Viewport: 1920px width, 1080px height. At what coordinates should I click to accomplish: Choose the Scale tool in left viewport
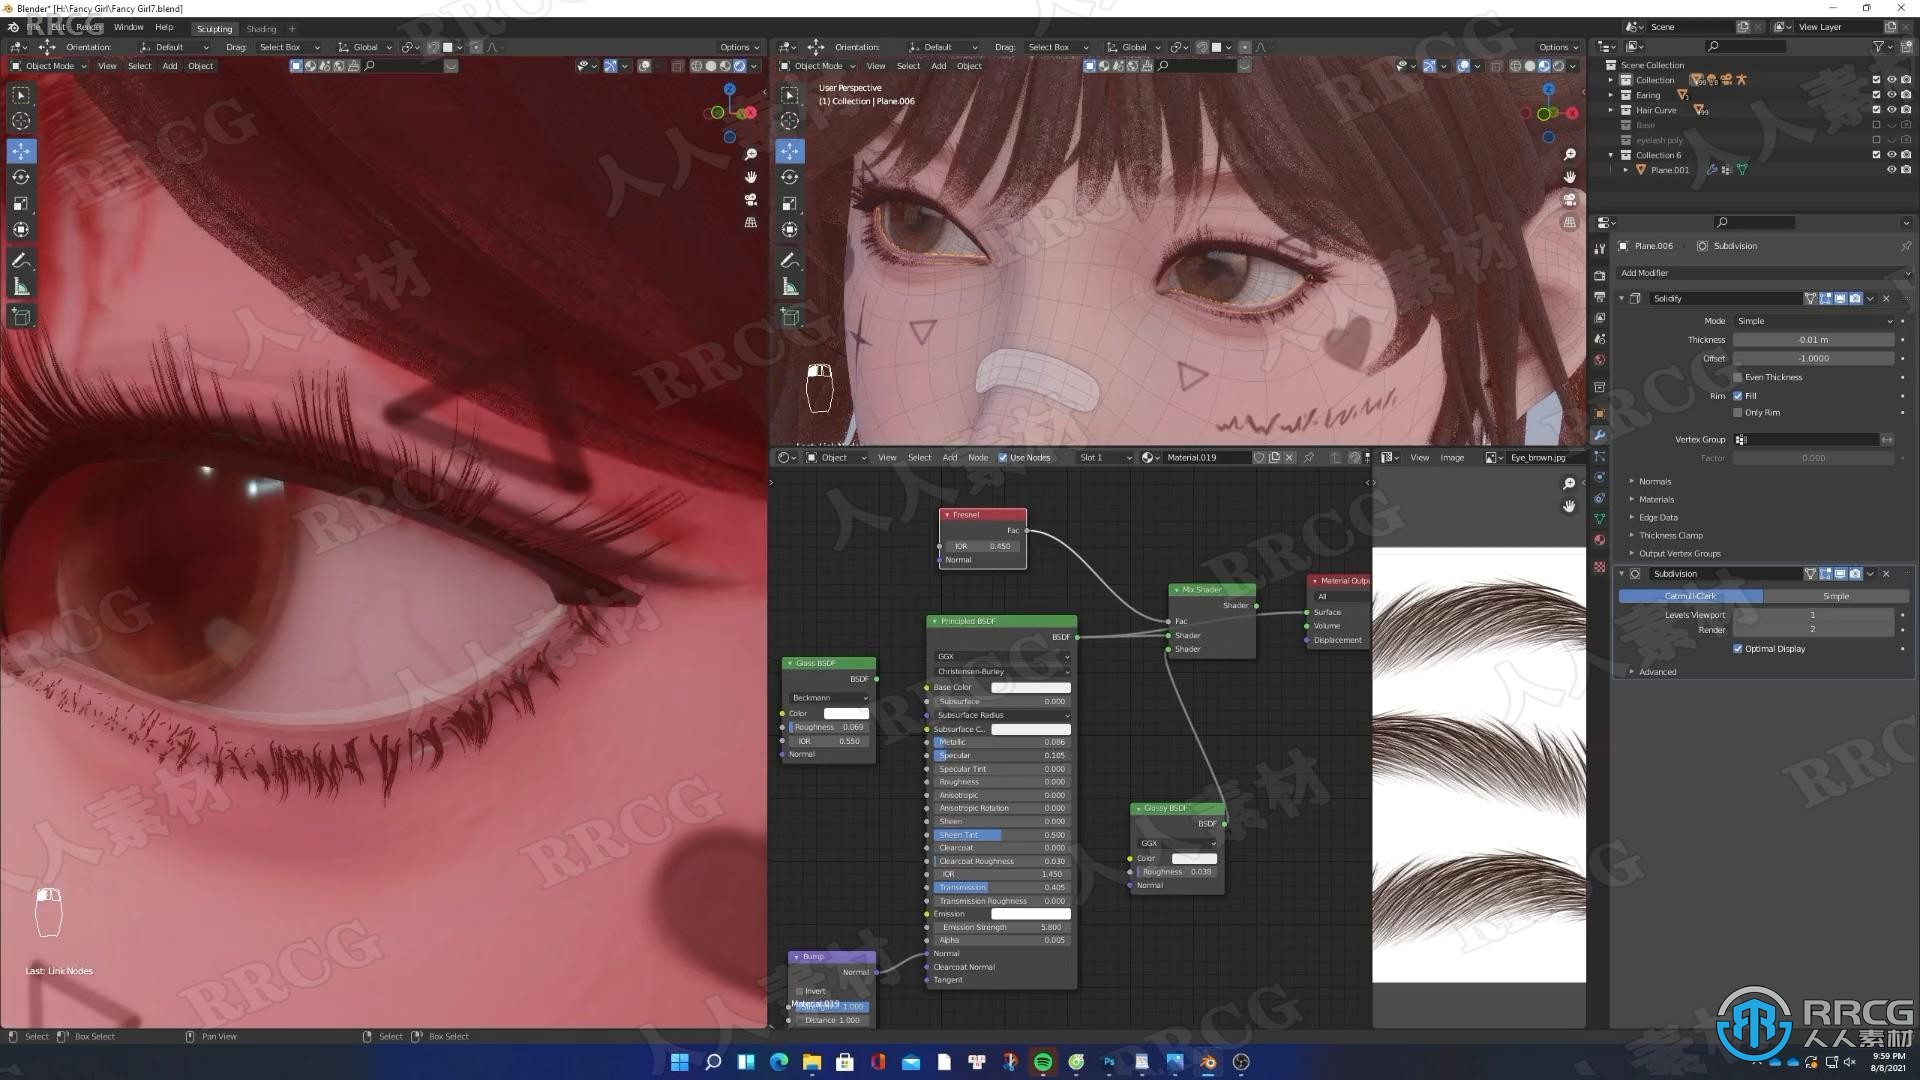click(21, 203)
